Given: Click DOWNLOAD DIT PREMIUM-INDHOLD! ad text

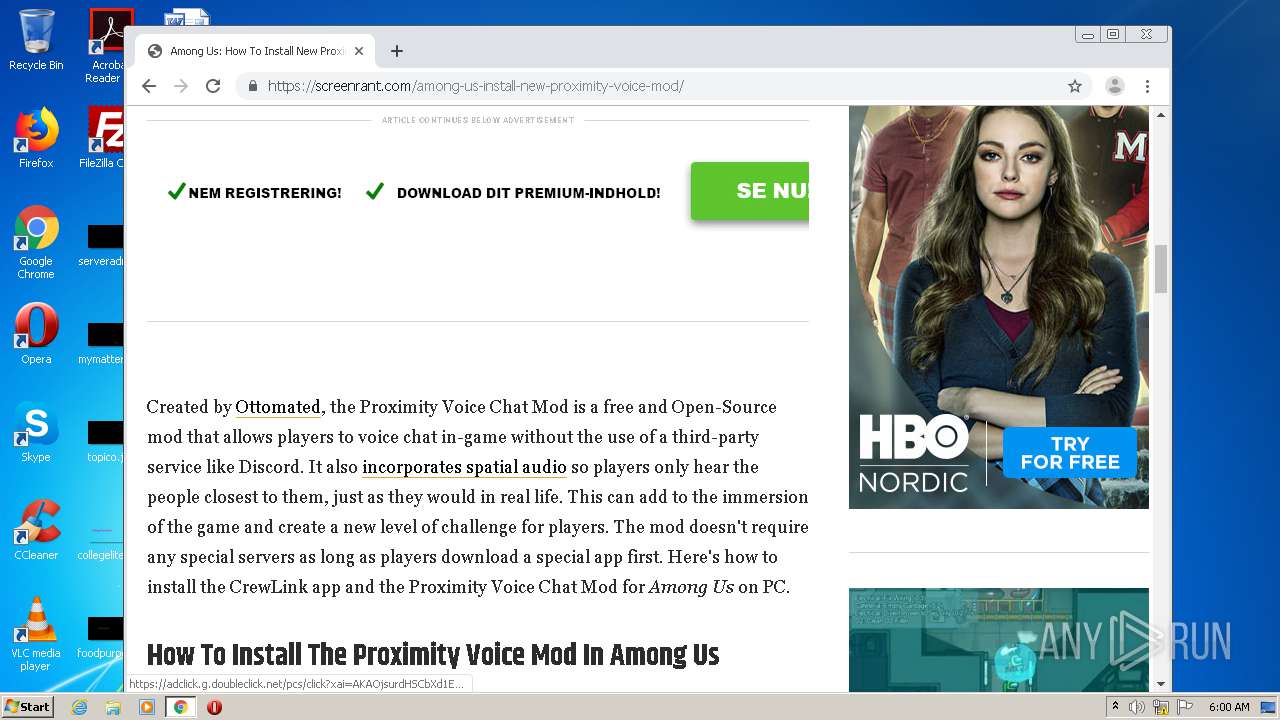Looking at the screenshot, I should (x=529, y=193).
